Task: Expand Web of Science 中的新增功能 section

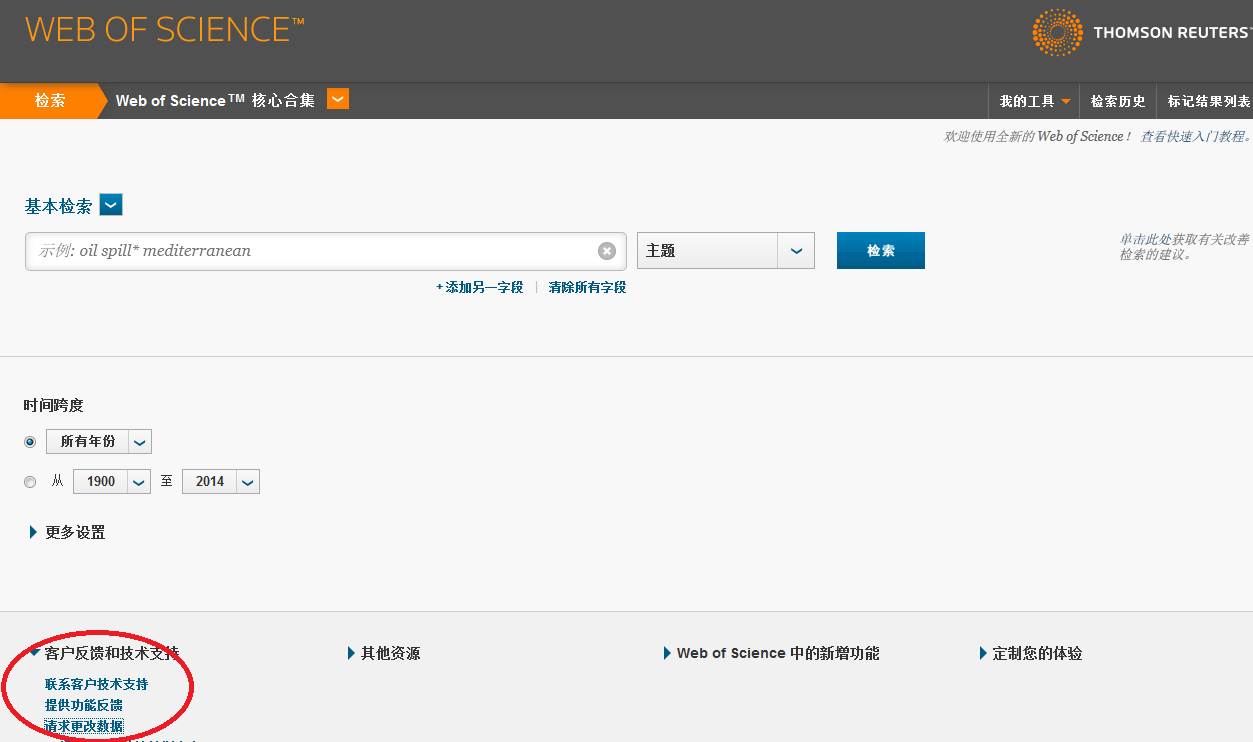Action: click(x=772, y=653)
